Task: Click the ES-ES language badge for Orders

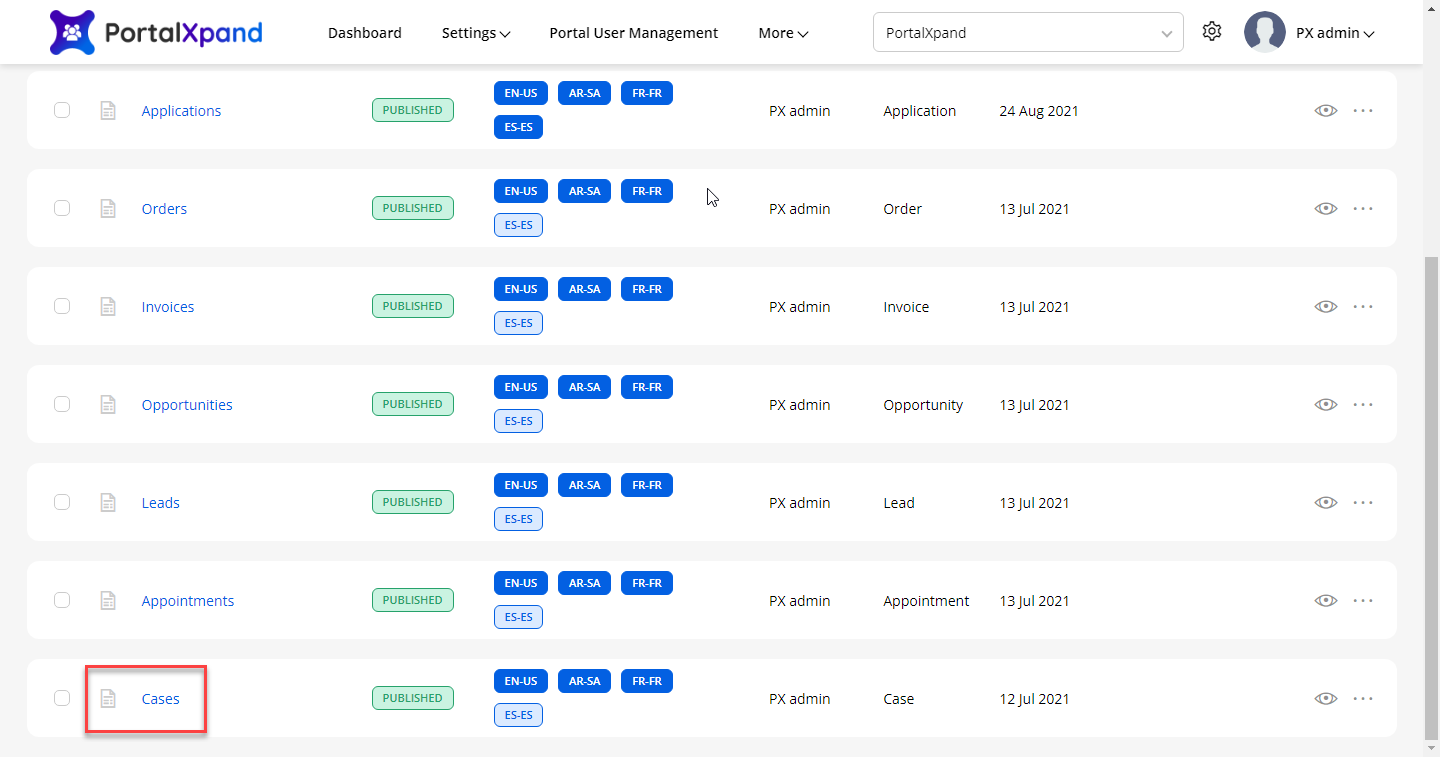Action: click(x=518, y=225)
